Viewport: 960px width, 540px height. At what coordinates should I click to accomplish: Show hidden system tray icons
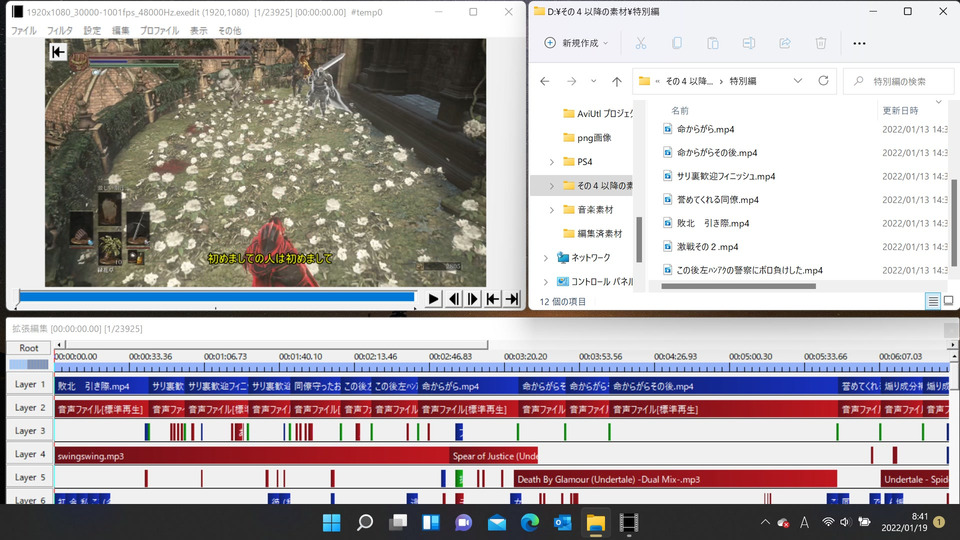point(765,522)
